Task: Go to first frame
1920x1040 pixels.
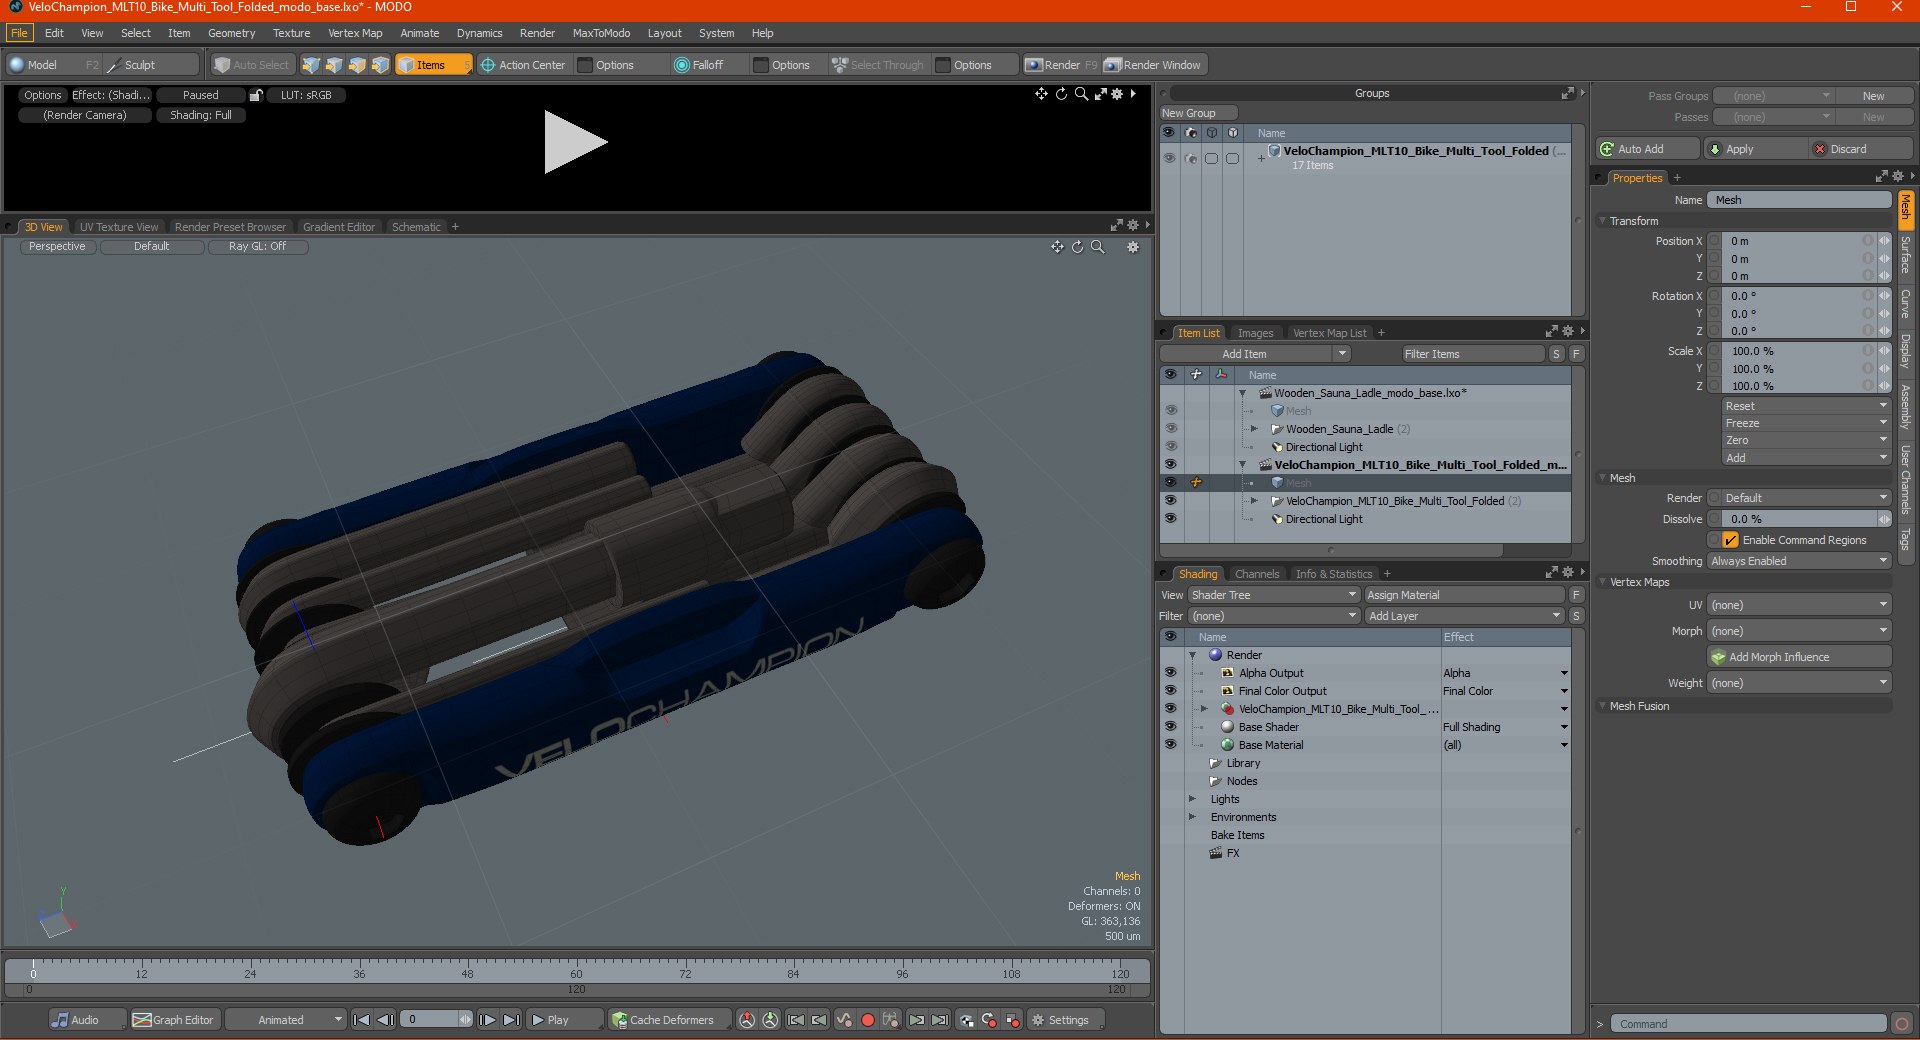Action: point(362,1020)
